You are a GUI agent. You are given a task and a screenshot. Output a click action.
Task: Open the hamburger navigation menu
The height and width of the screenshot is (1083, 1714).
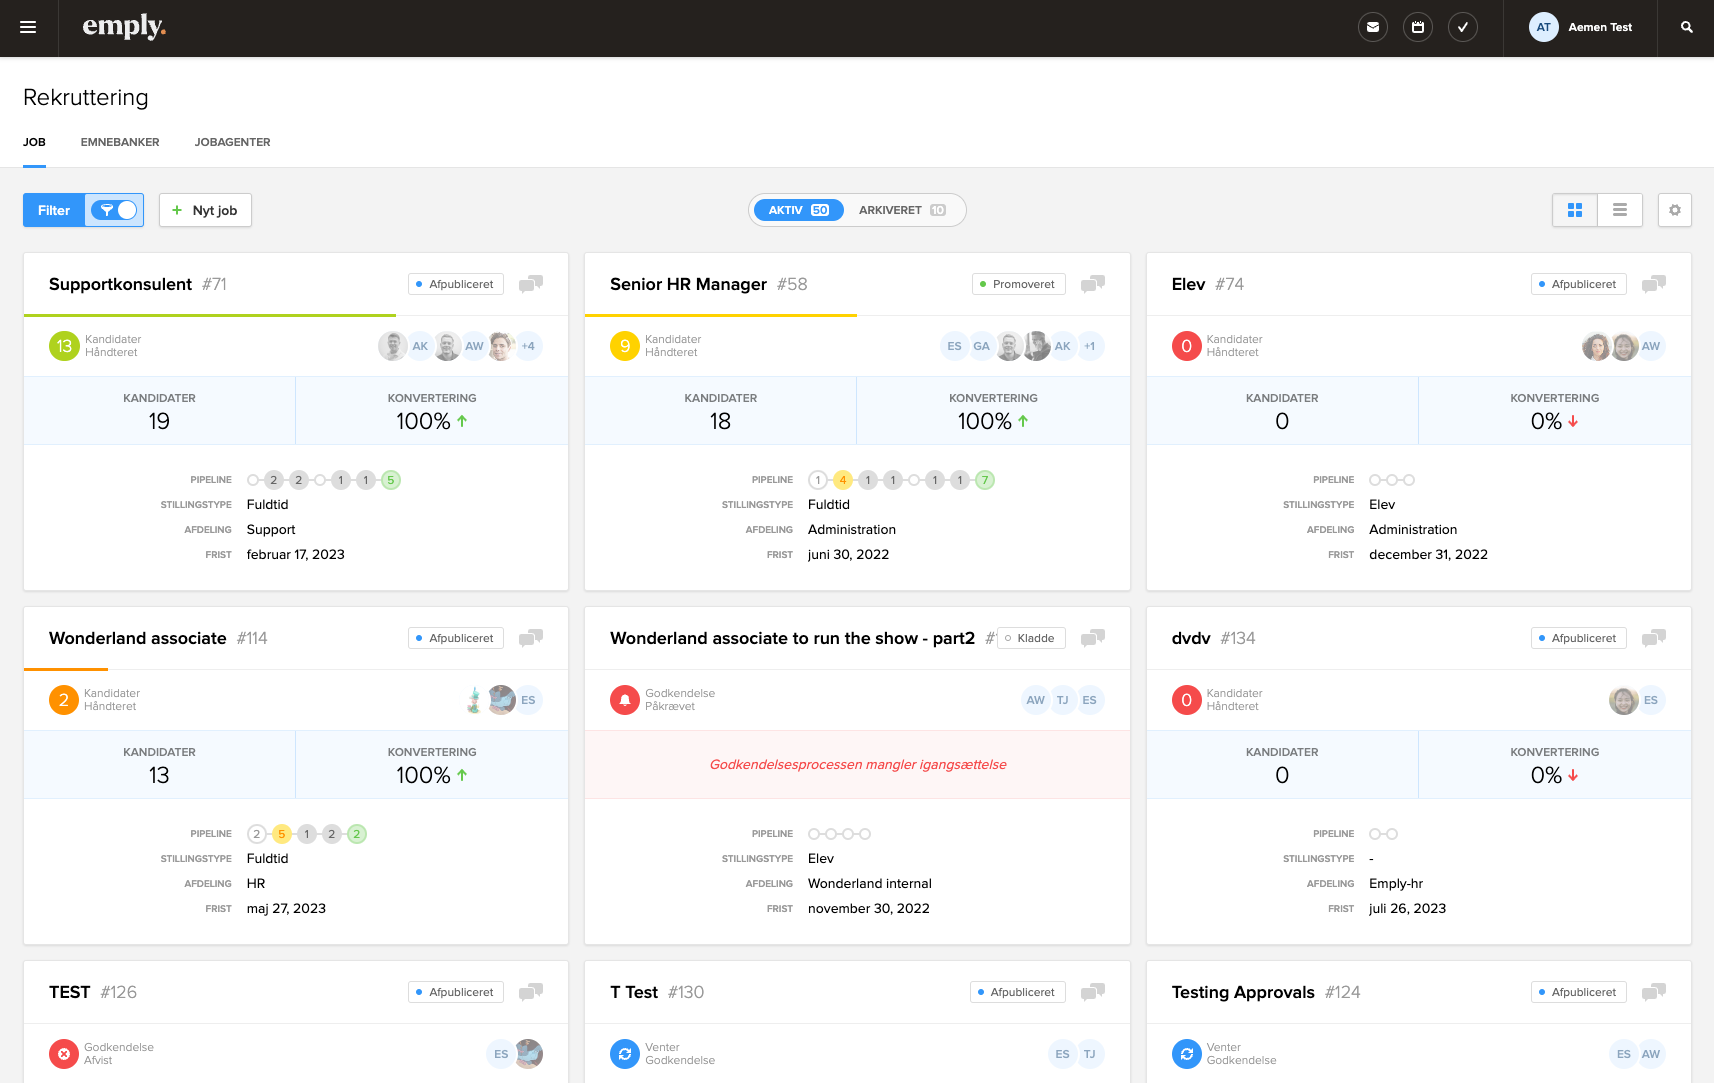point(28,28)
